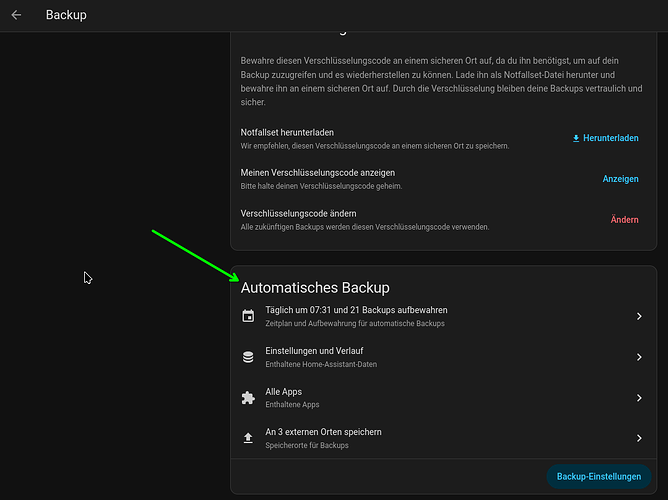Click the calendar icon for the daily schedule

click(x=248, y=316)
